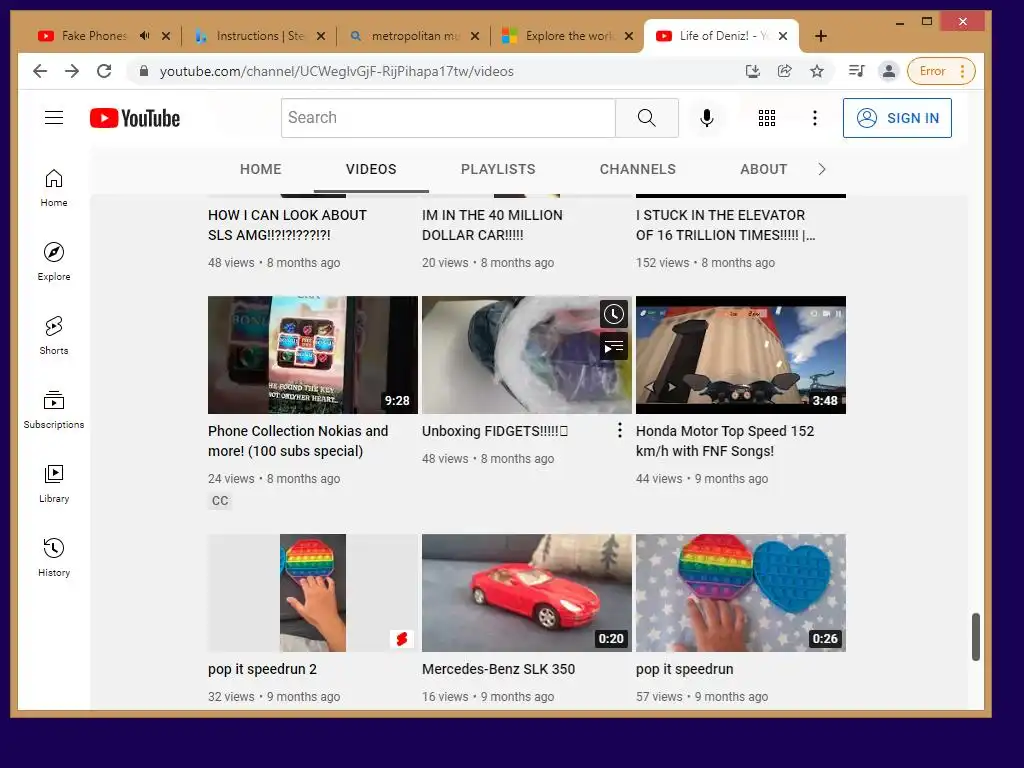Open three-dot menu for Unboxing FIDGETS video

[x=620, y=430]
